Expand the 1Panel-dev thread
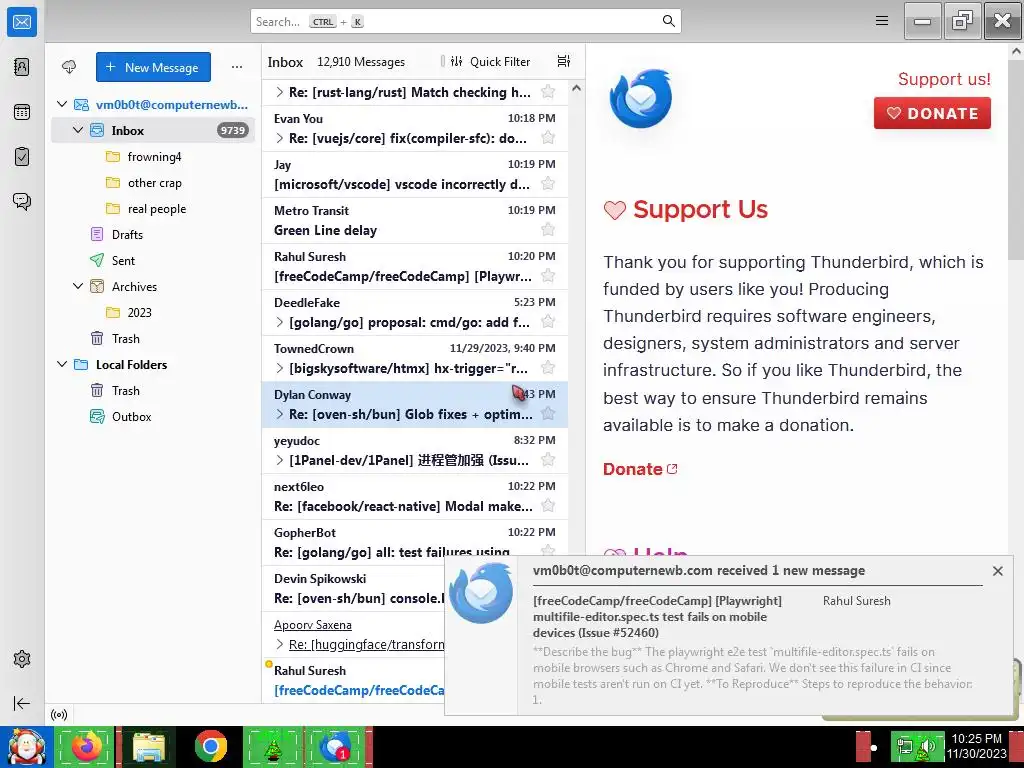The width and height of the screenshot is (1024, 768). tap(280, 460)
